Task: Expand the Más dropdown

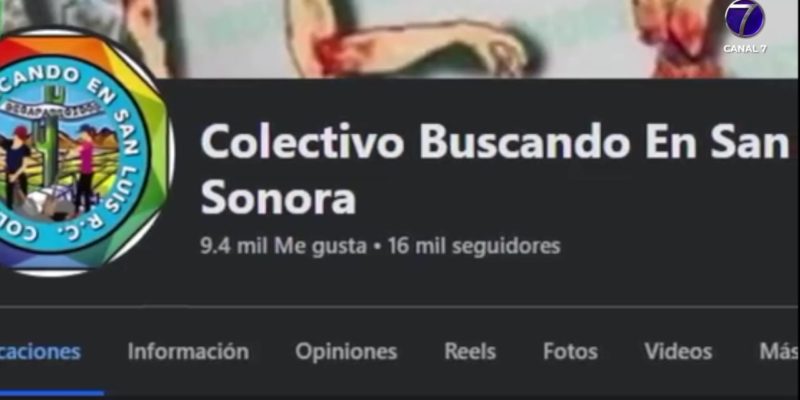Action: click(779, 352)
